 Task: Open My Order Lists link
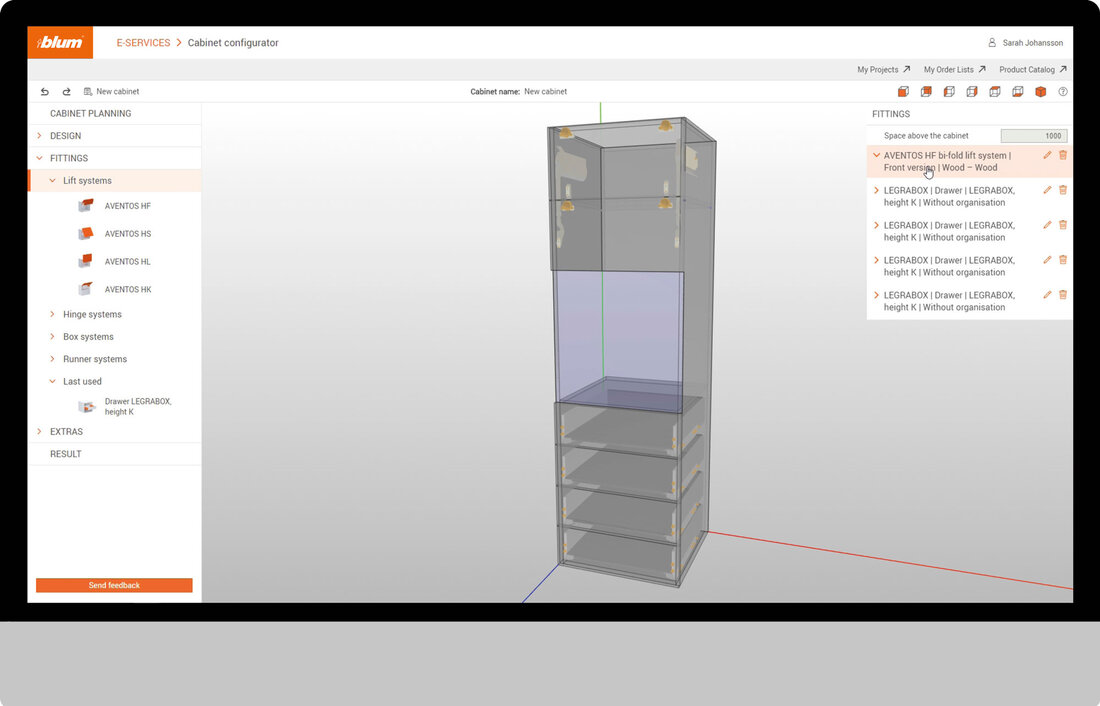(954, 69)
